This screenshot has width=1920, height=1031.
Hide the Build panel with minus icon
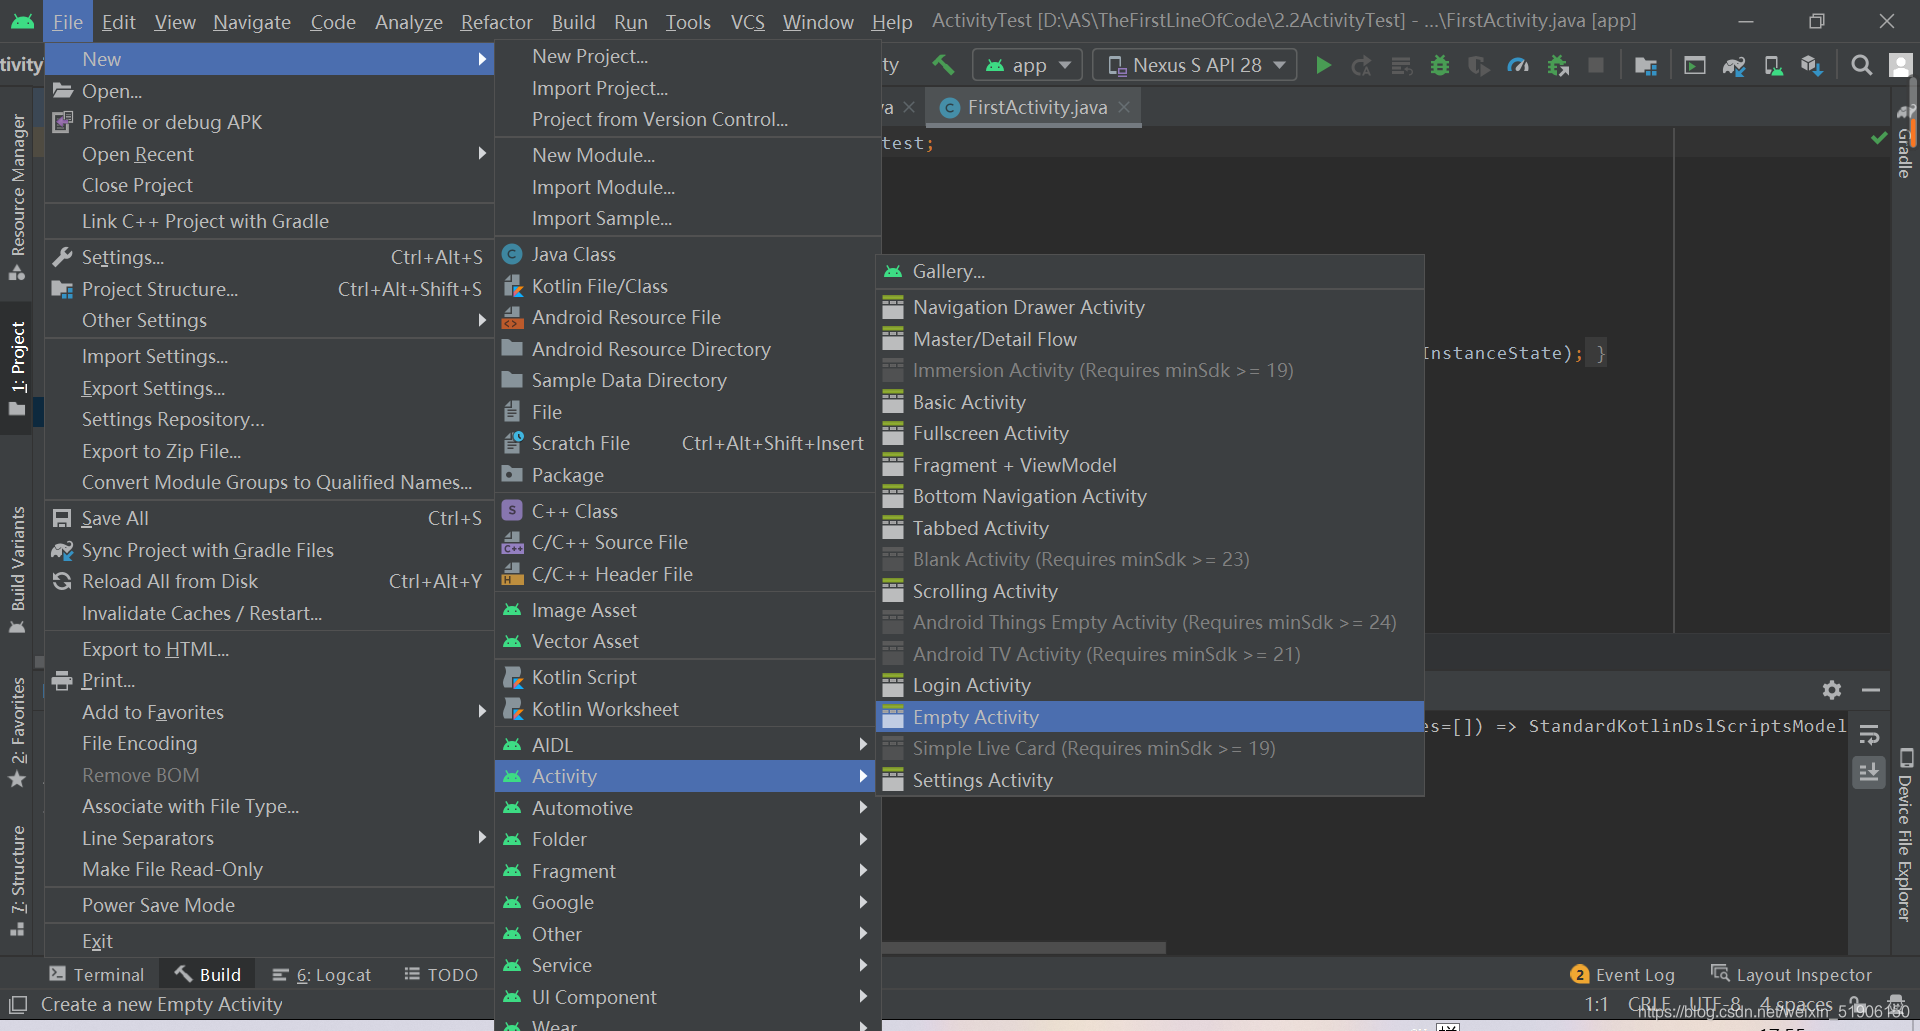[x=1871, y=690]
